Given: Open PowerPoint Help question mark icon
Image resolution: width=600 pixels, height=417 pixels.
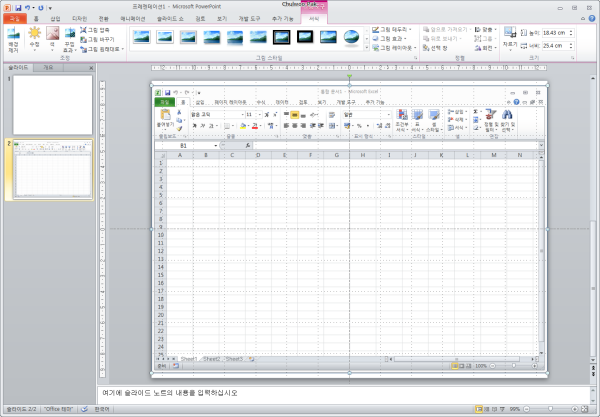Looking at the screenshot, I should coord(592,18).
